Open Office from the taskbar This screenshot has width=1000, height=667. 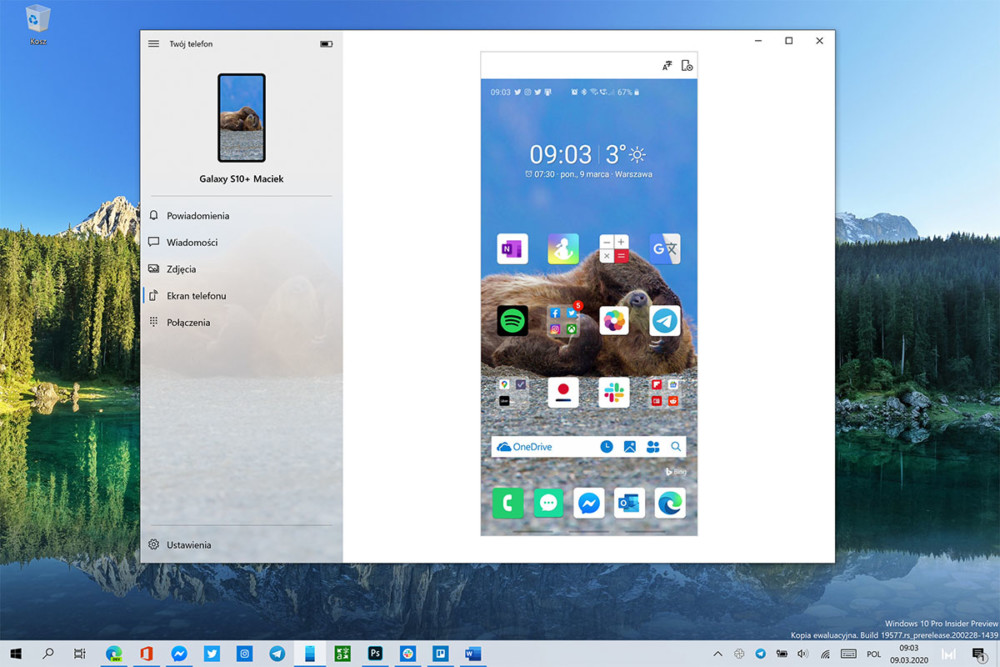click(147, 654)
